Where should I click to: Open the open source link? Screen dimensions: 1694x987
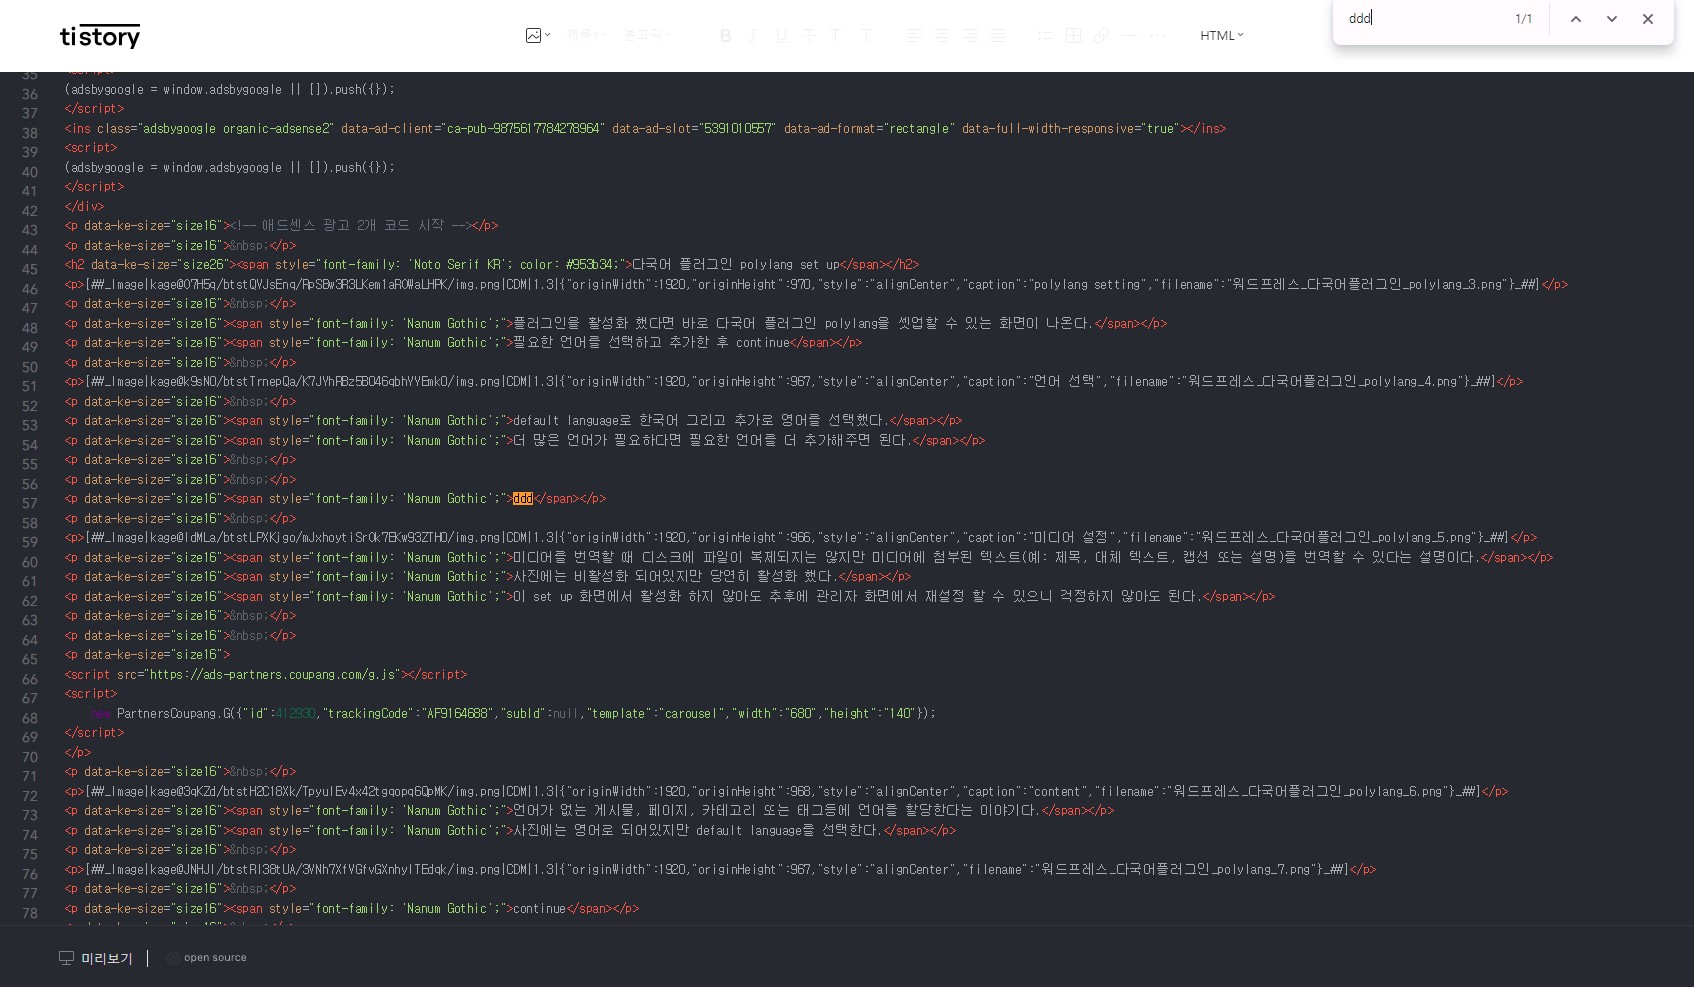coord(206,958)
